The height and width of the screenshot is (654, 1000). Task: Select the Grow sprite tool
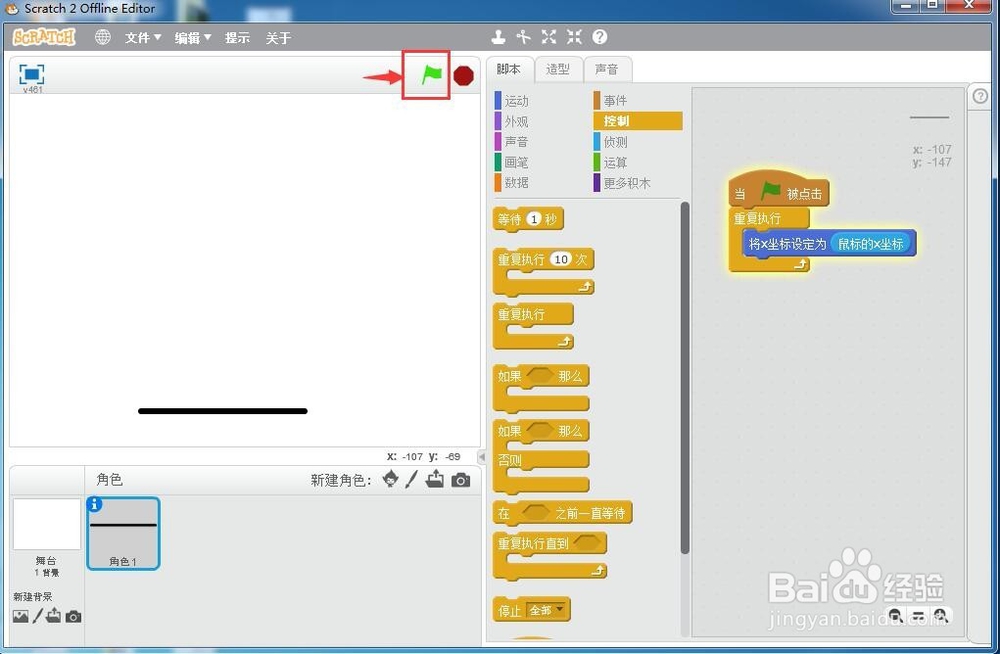[x=549, y=37]
